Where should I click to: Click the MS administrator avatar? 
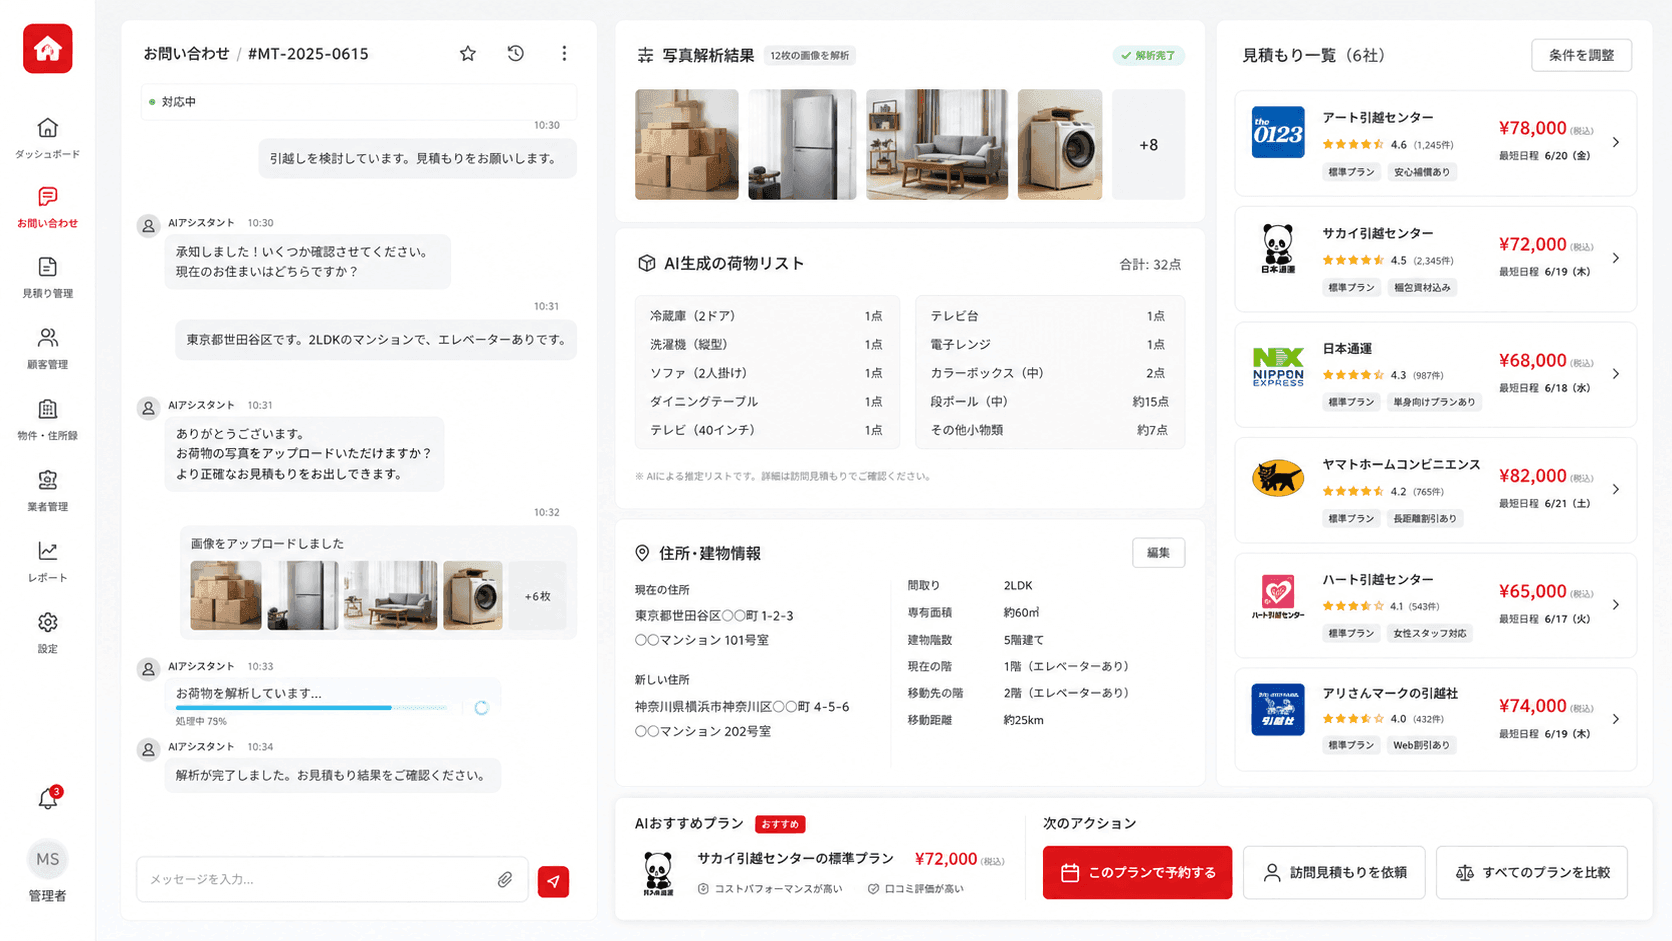pyautogui.click(x=48, y=859)
